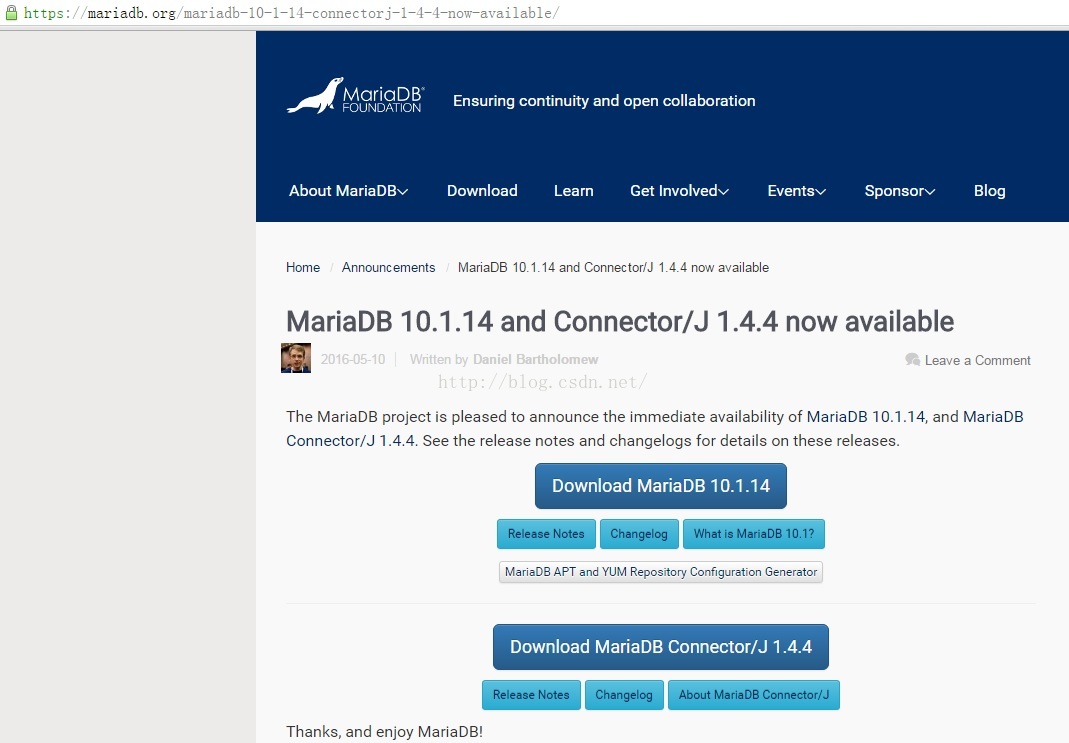This screenshot has height=743, width=1069.
Task: Click the Download MariaDB 10.1.14 button
Action: 661,486
